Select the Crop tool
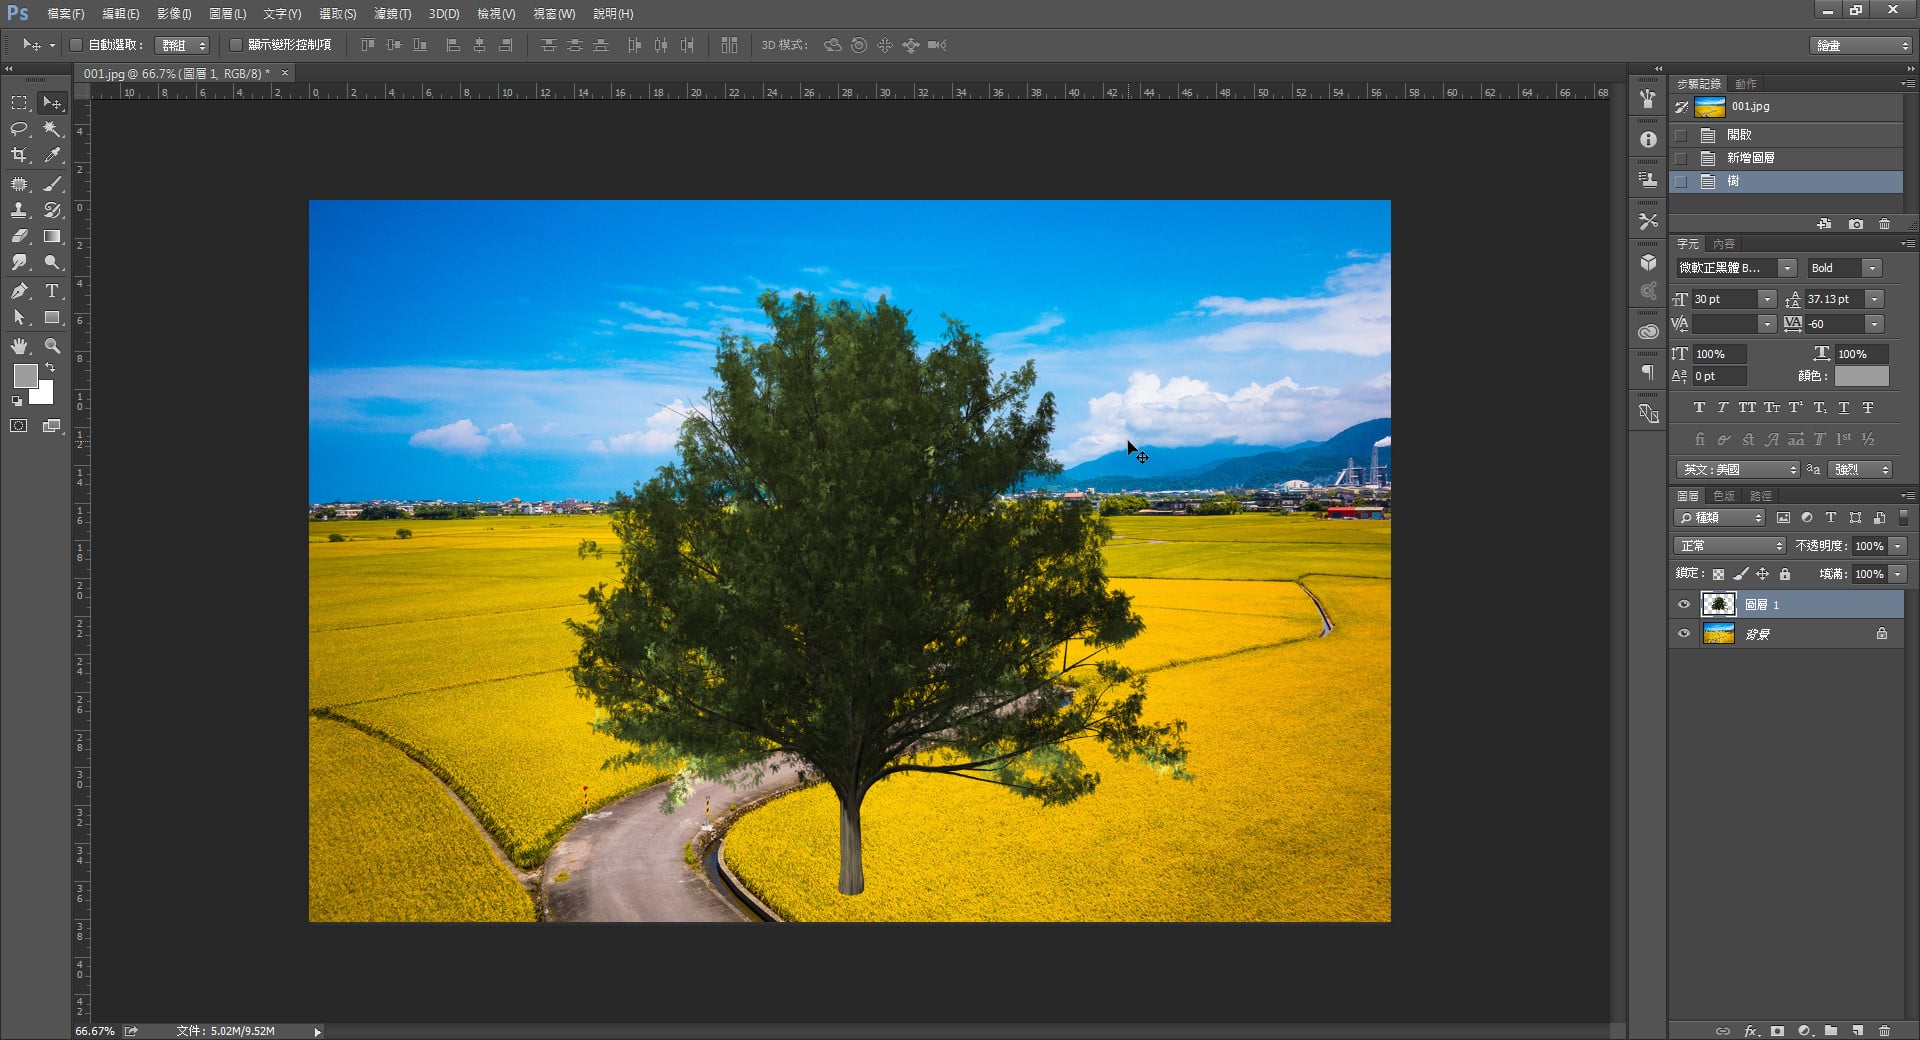The image size is (1920, 1040). click(x=19, y=155)
